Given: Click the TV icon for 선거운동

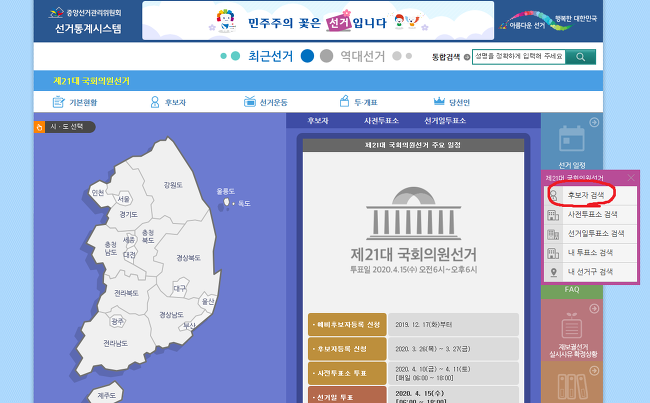Looking at the screenshot, I should tap(250, 101).
